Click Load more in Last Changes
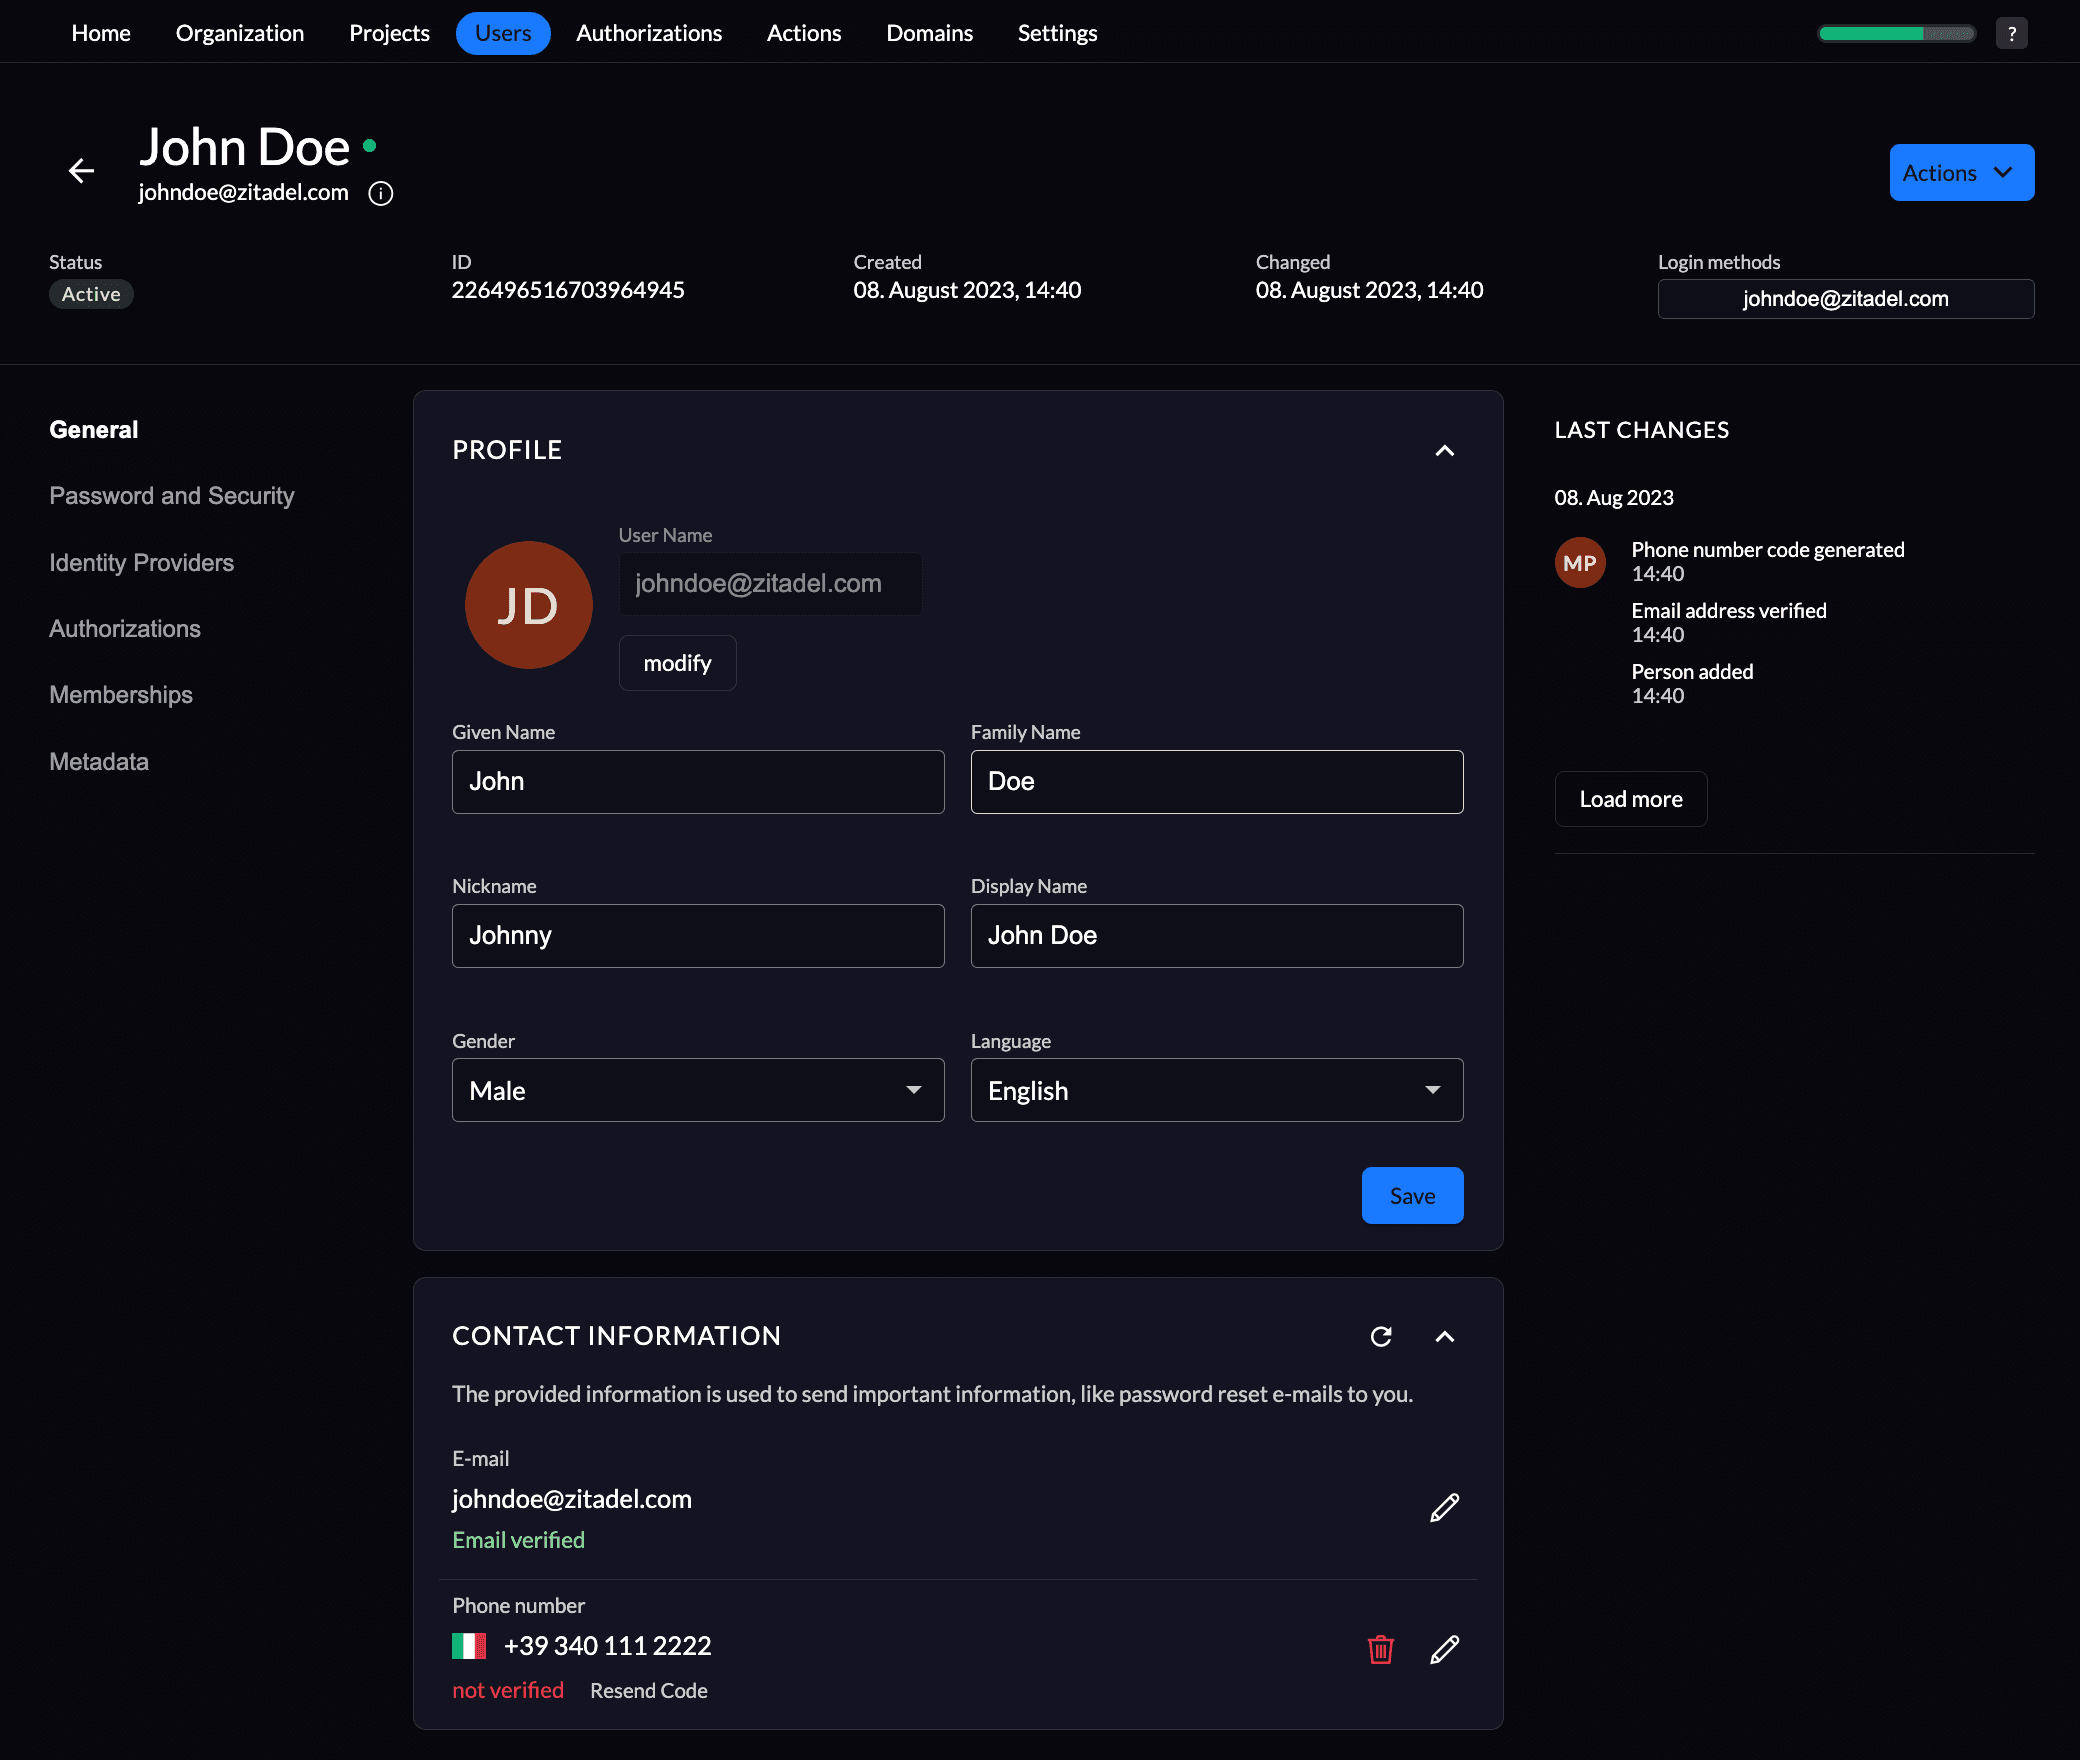This screenshot has width=2080, height=1760. pyautogui.click(x=1631, y=798)
